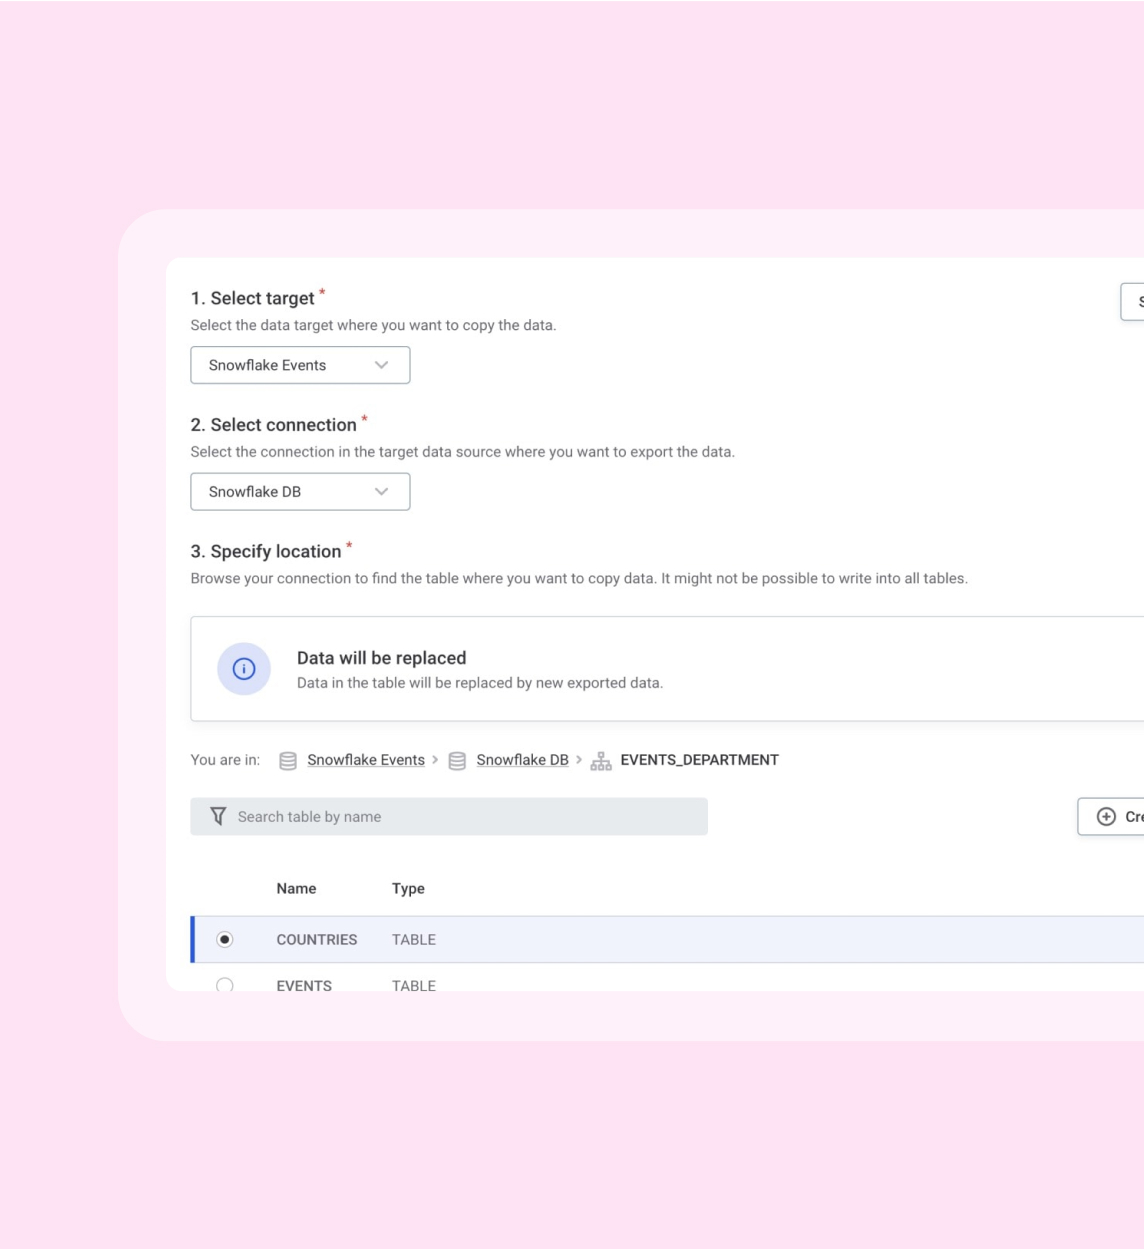Navigate to Snowflake Events breadcrumb link
The image size is (1144, 1249).
366,760
